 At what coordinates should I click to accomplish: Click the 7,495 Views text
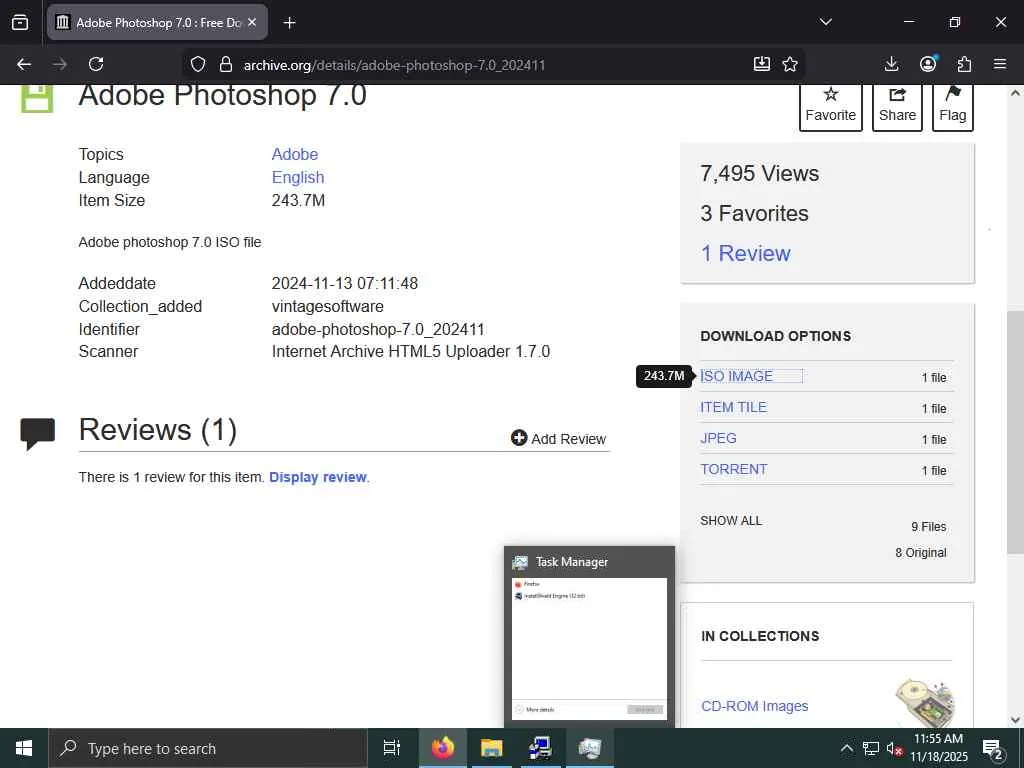760,174
